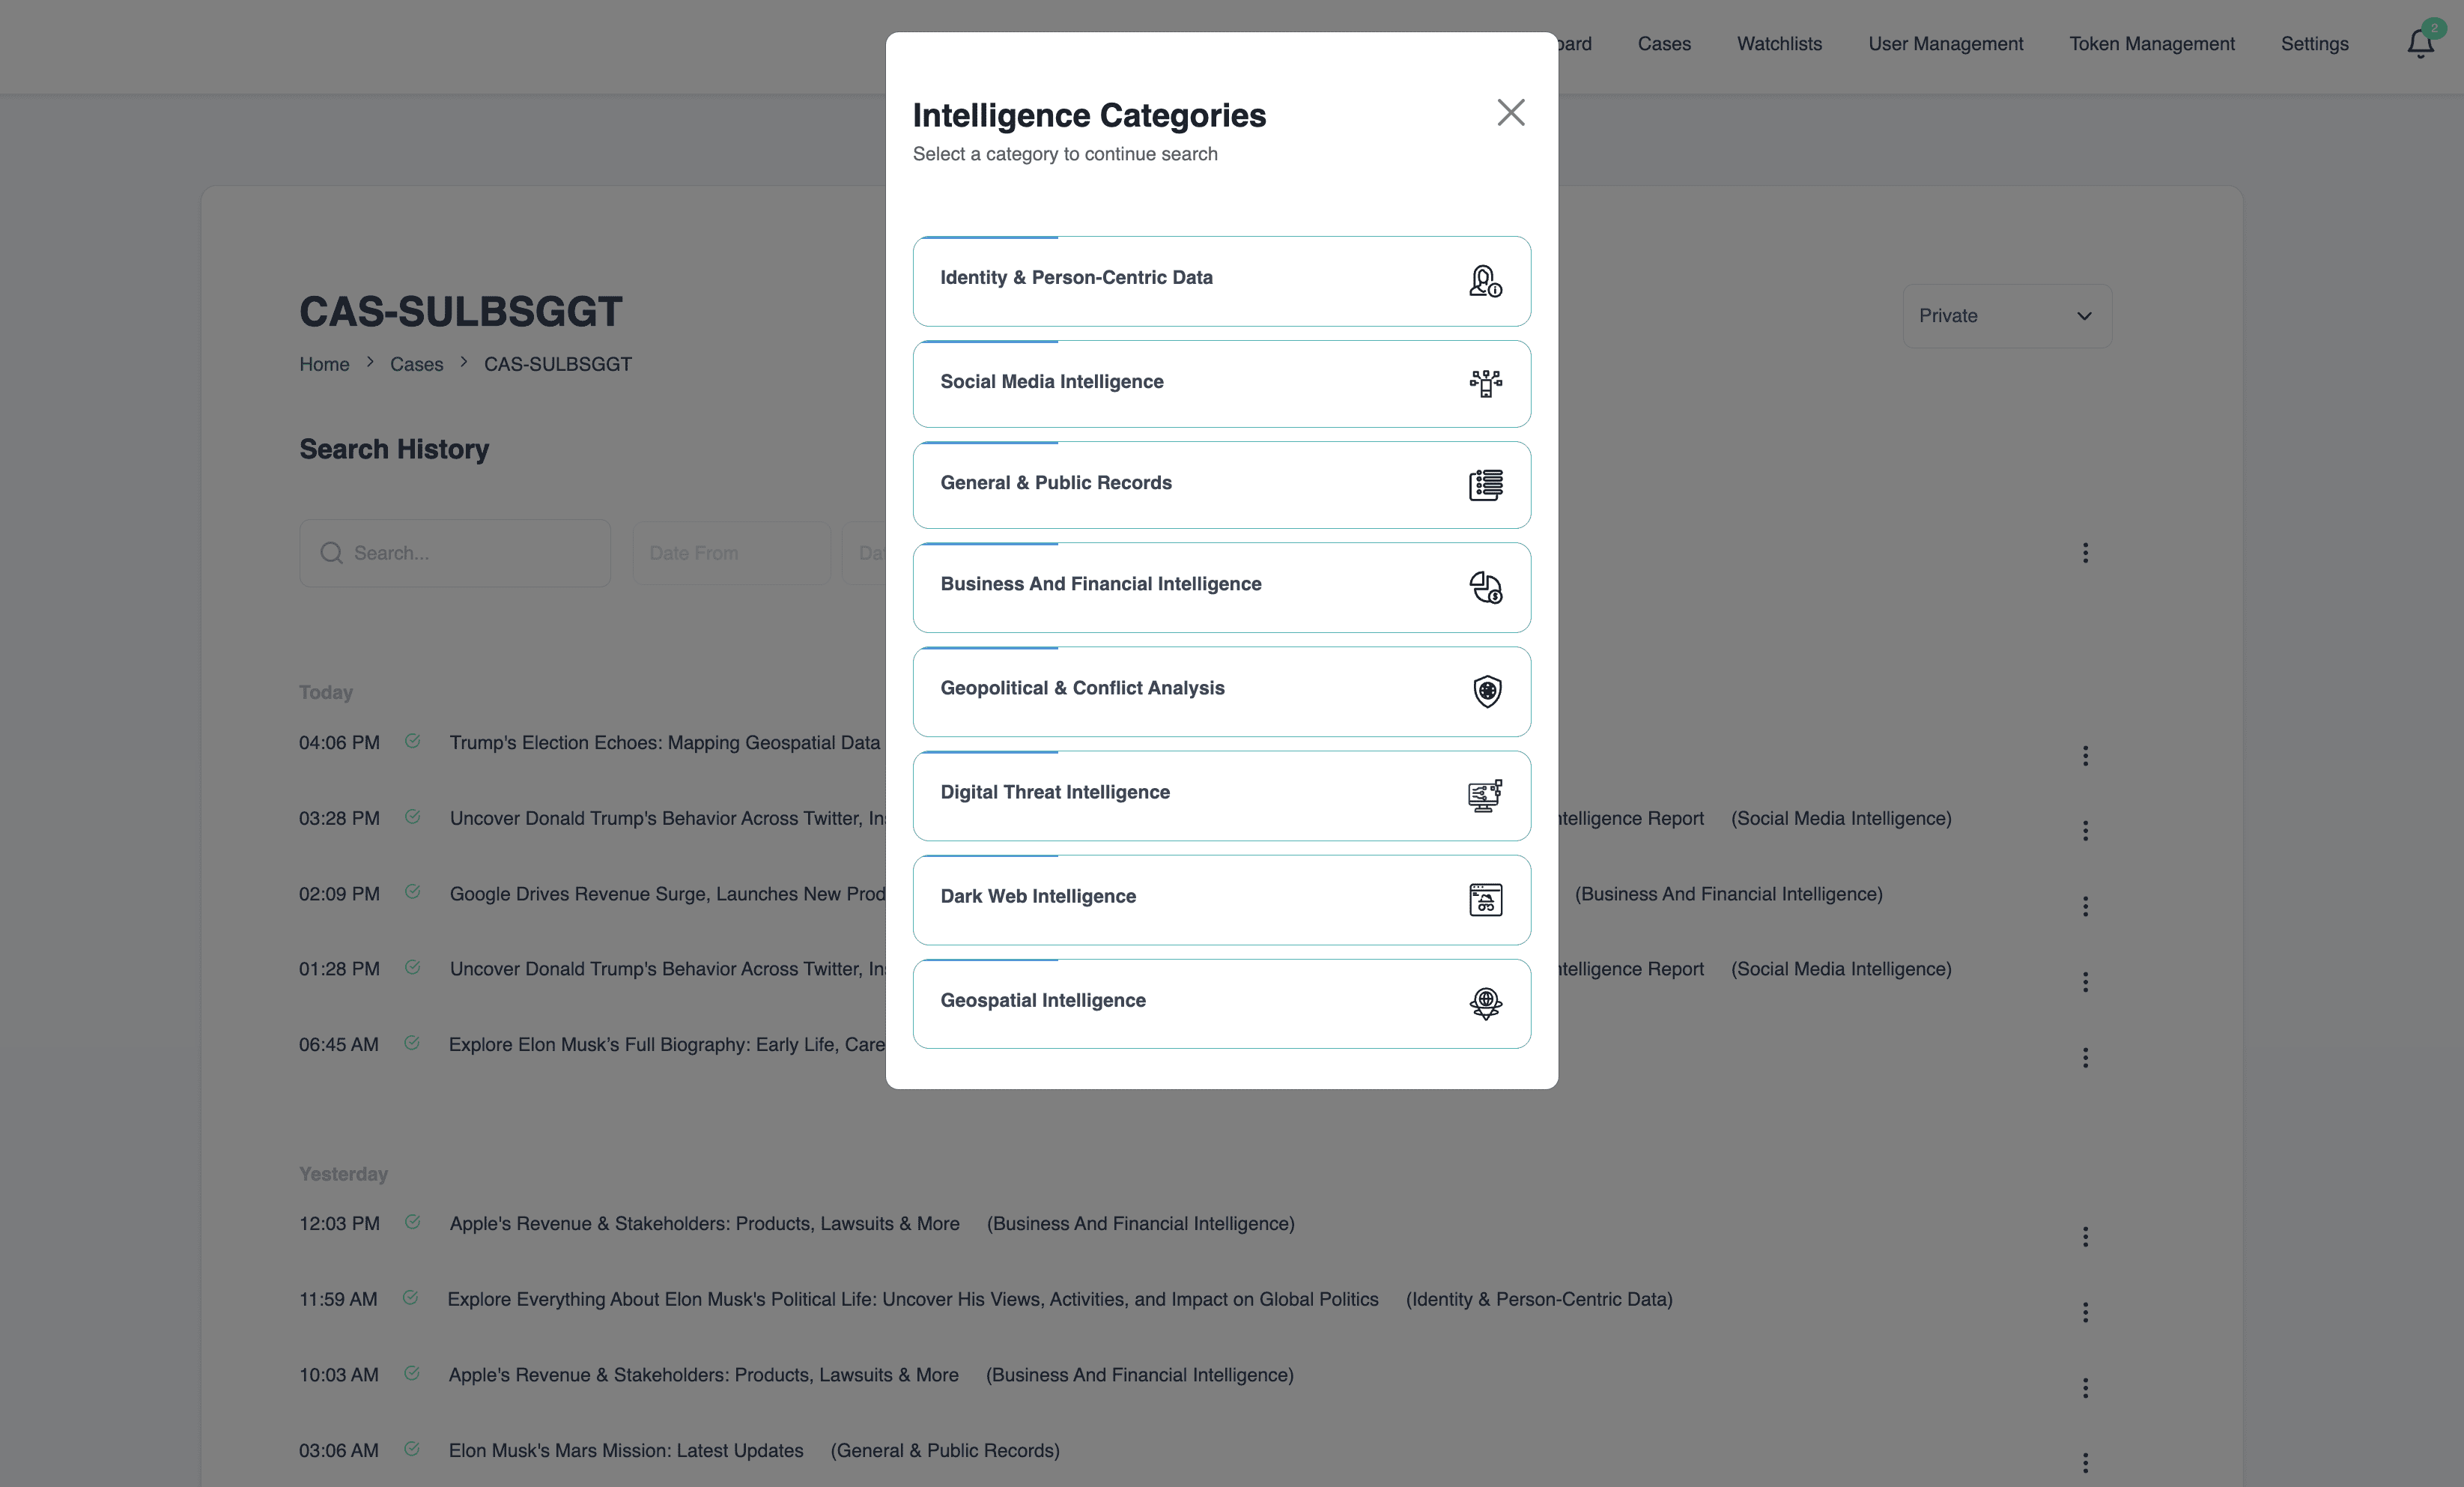Open User Management from top navigation
The image size is (2464, 1487).
[1945, 44]
